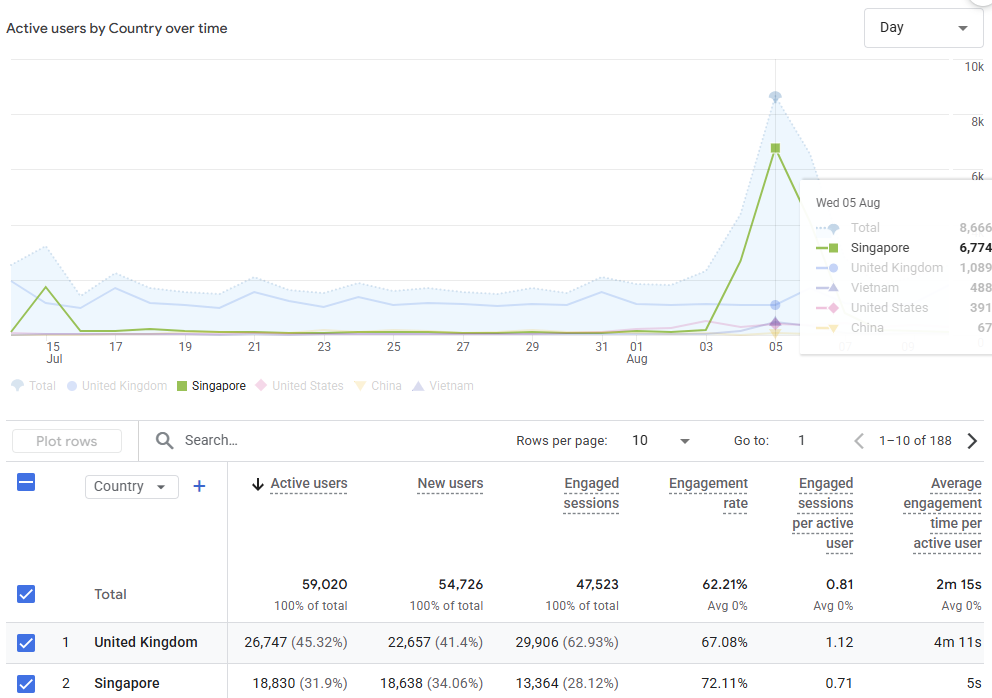Click the search magnifier icon
This screenshot has width=992, height=698.
pyautogui.click(x=164, y=440)
